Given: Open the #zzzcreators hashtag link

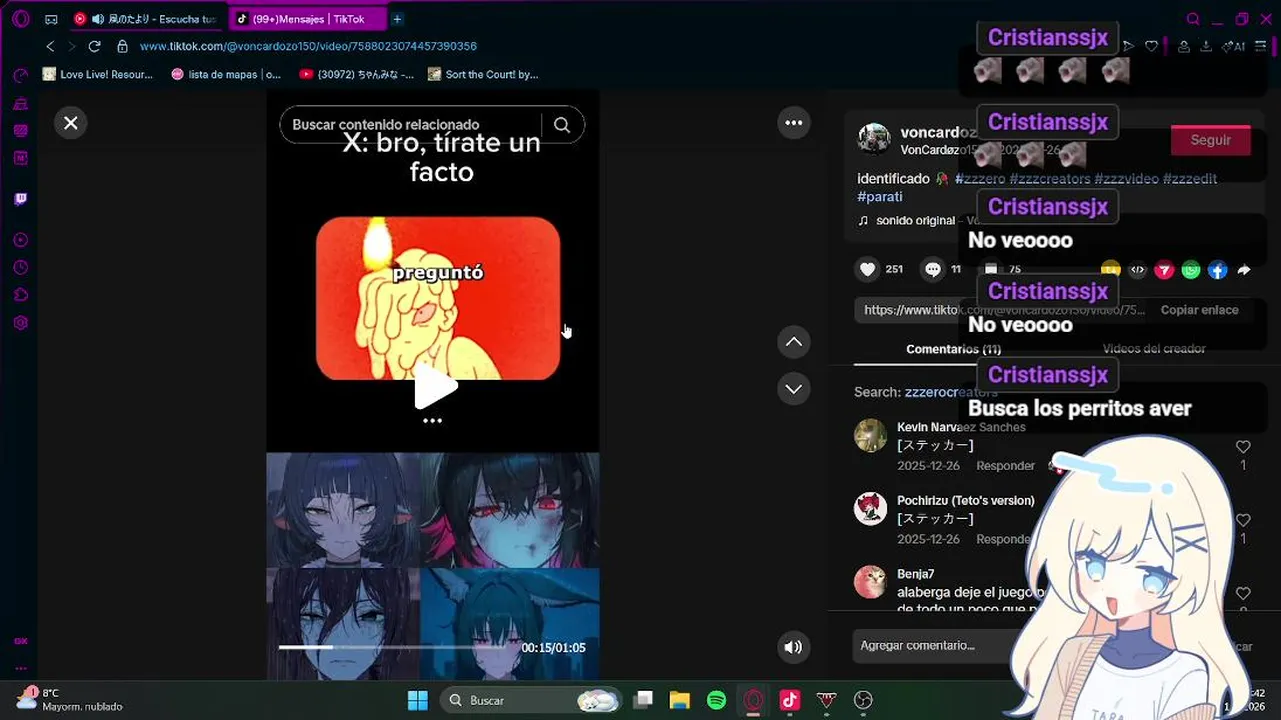Looking at the screenshot, I should pos(1050,178).
